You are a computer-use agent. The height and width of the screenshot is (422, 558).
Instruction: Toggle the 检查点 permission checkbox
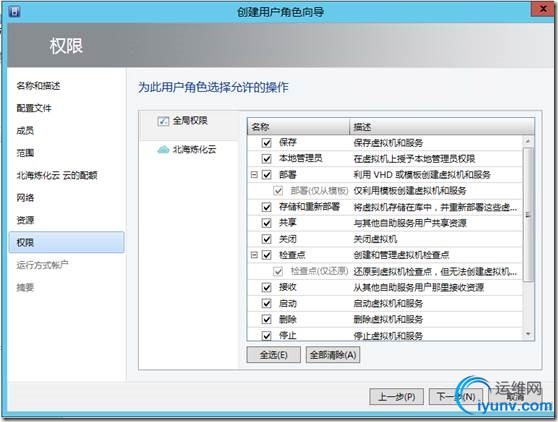coord(267,255)
